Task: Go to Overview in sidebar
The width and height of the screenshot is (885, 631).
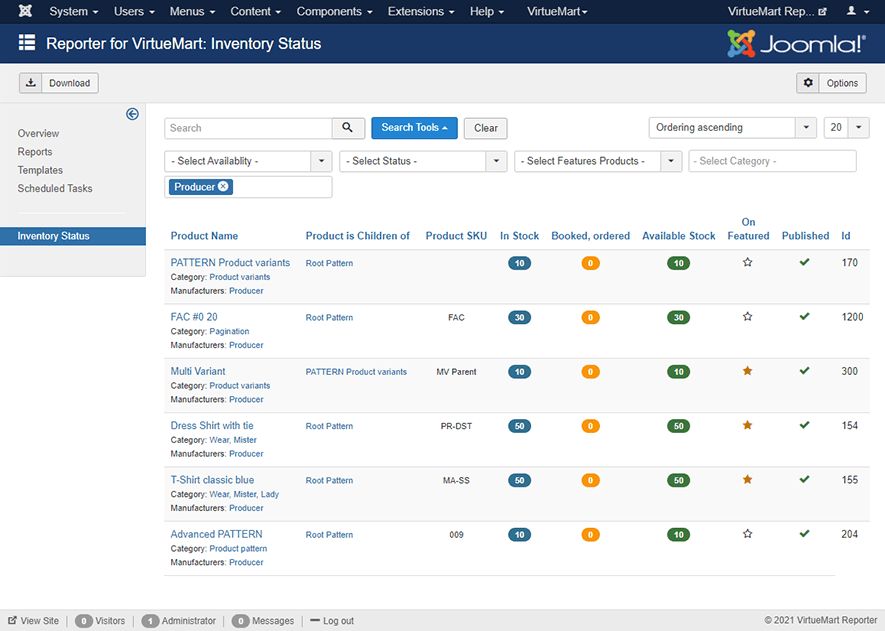Action: click(x=38, y=133)
